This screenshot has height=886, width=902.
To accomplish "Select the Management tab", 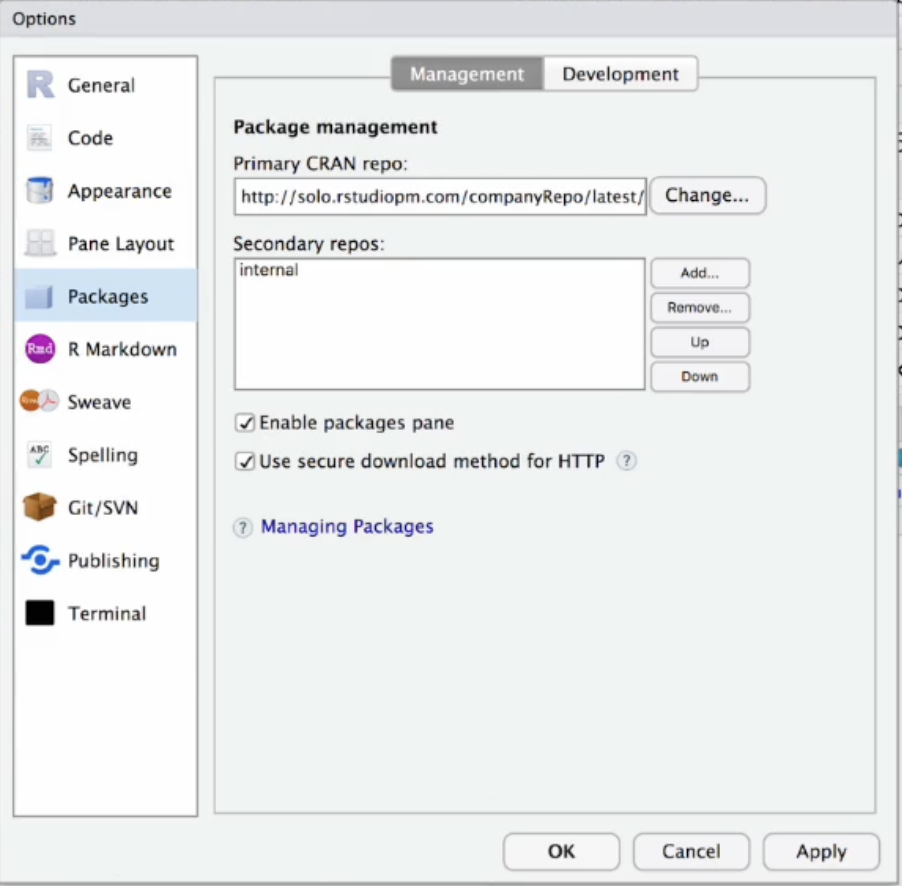I will point(467,74).
